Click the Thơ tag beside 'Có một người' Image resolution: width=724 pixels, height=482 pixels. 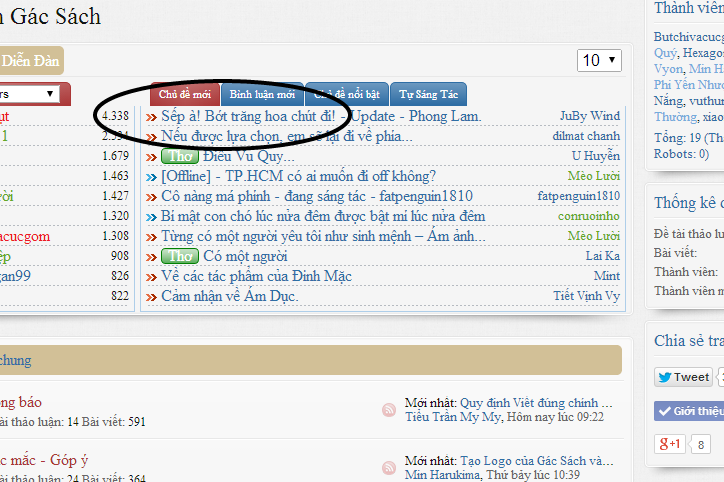[180, 256]
